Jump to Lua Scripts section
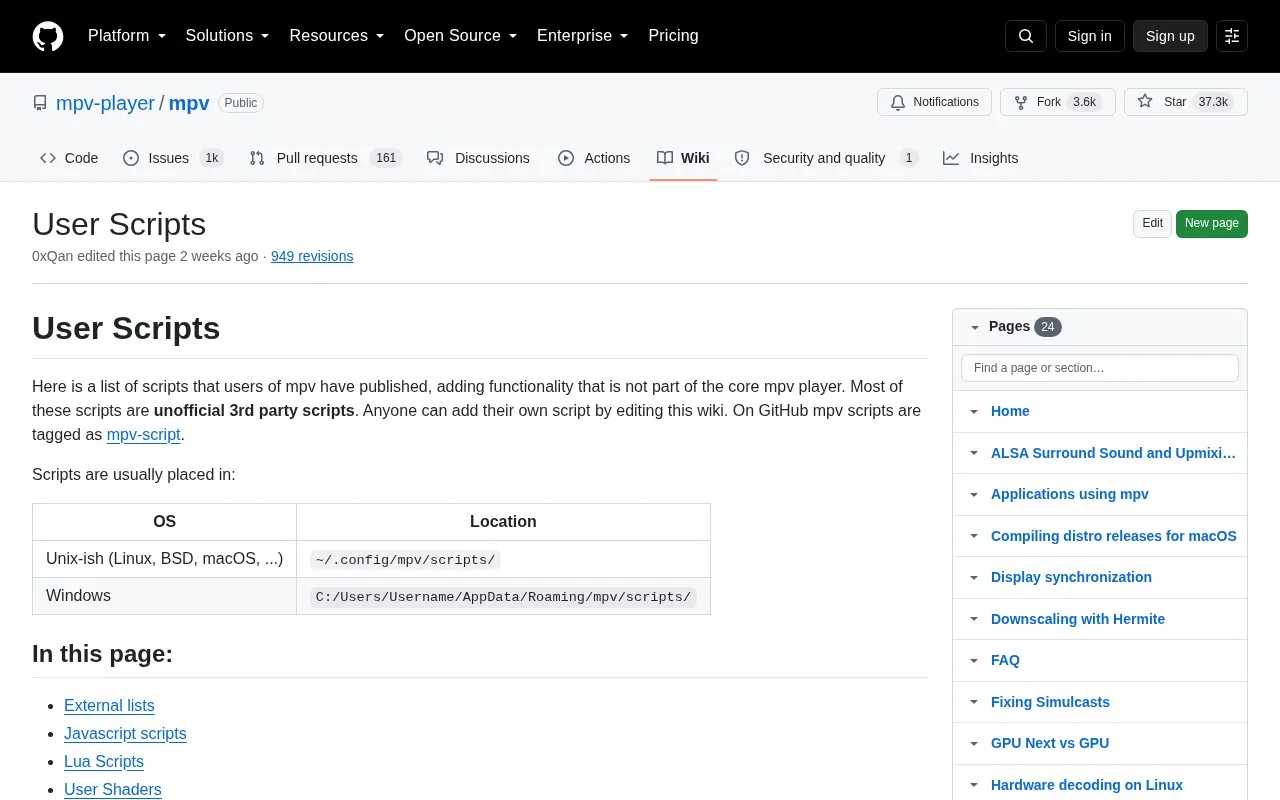This screenshot has height=800, width=1280. pyautogui.click(x=104, y=762)
